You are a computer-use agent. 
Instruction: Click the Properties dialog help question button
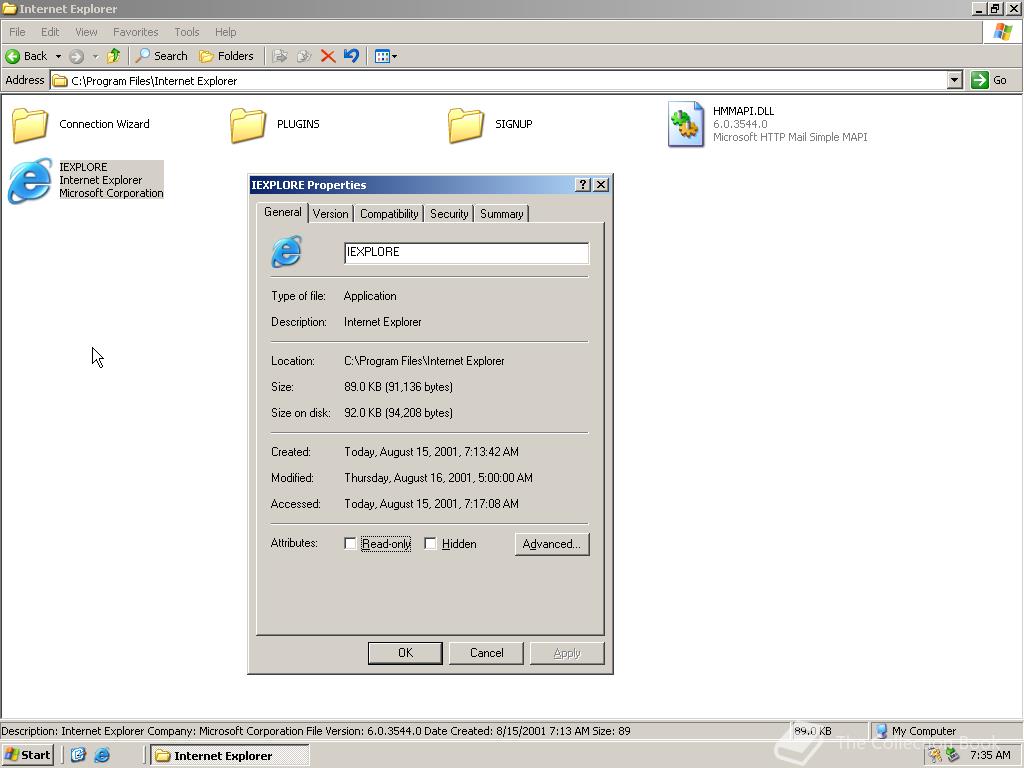[583, 185]
